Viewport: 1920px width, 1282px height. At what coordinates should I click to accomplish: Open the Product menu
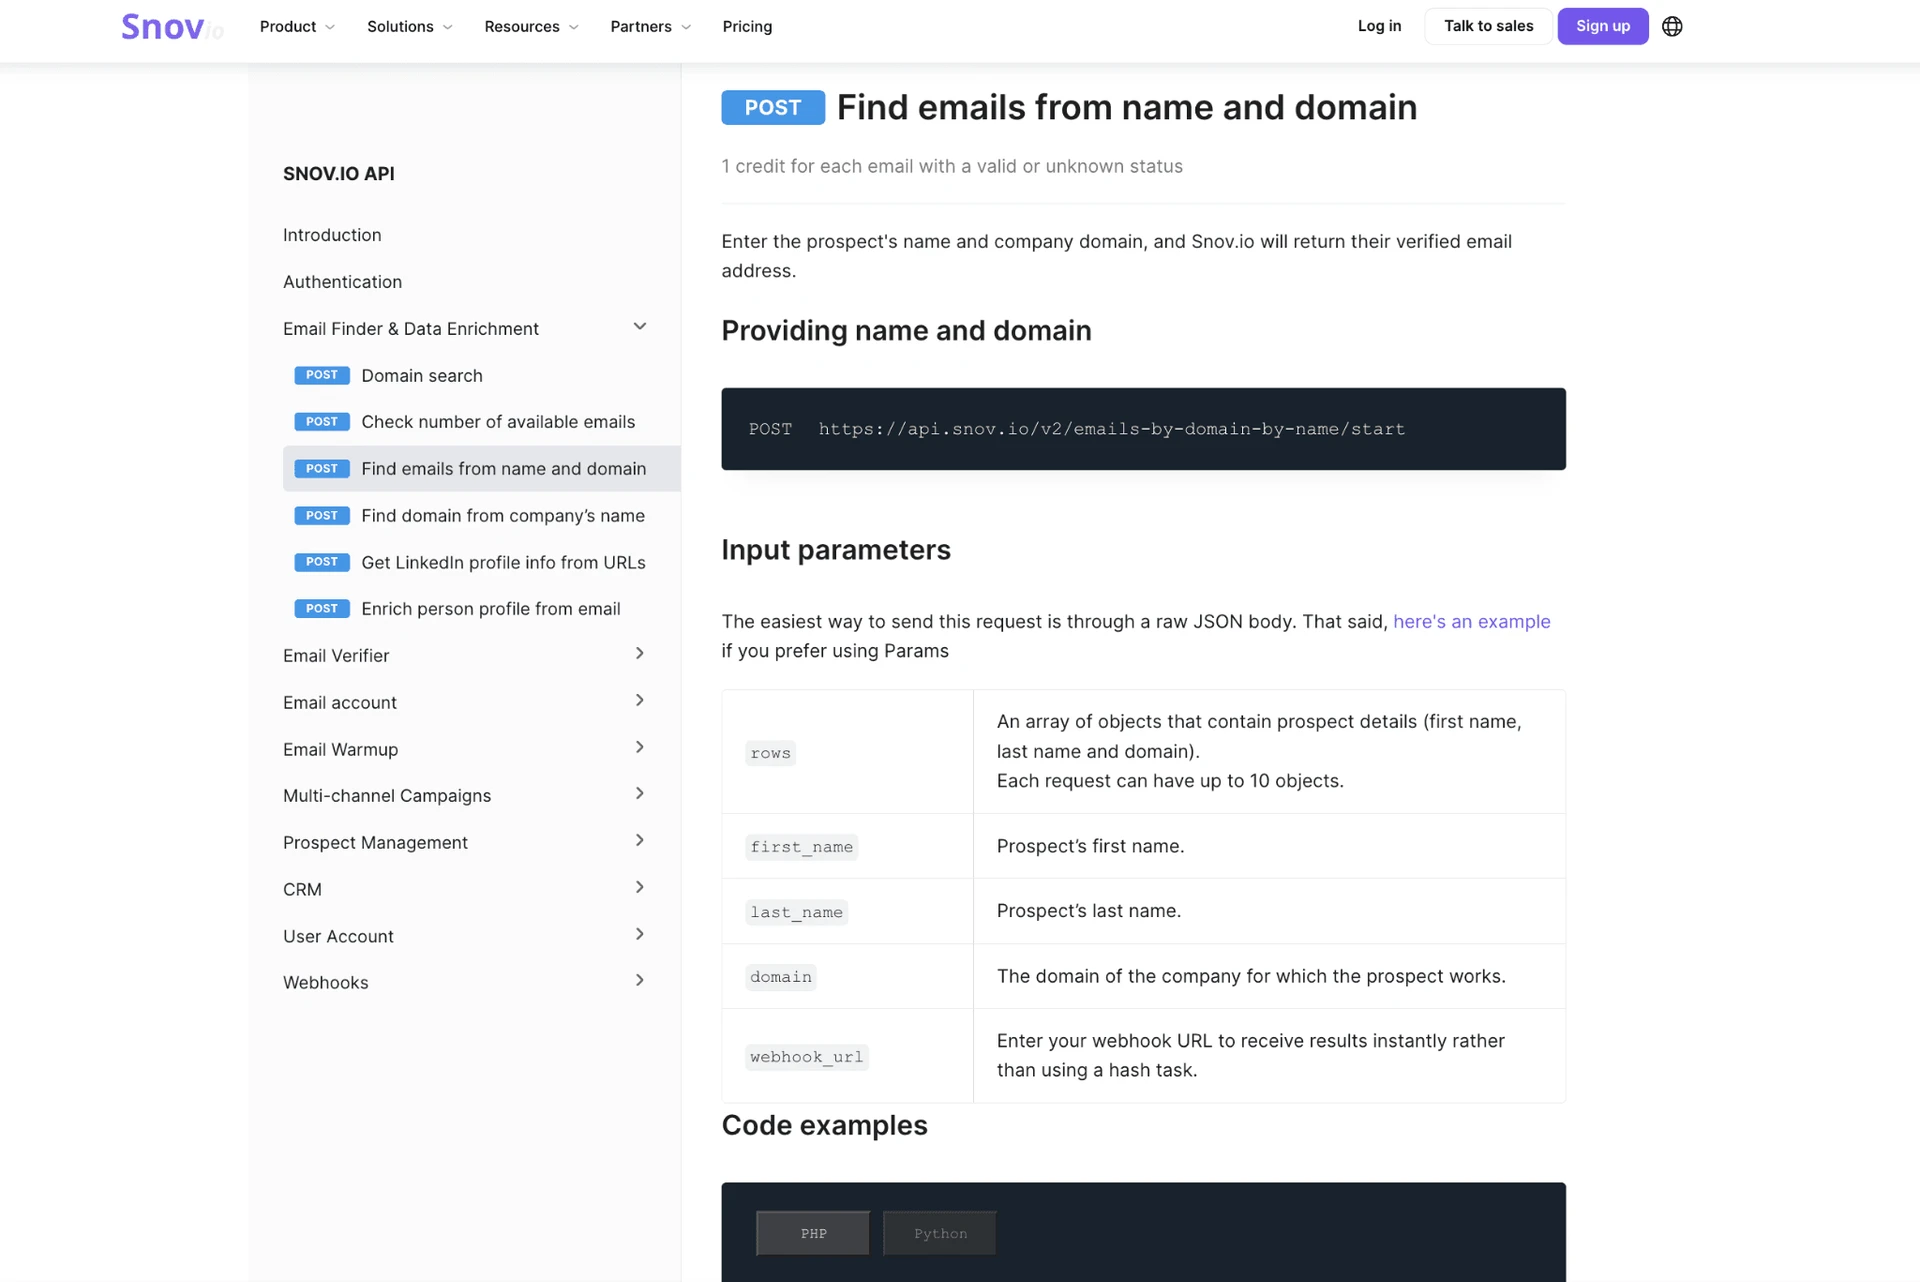pyautogui.click(x=297, y=26)
